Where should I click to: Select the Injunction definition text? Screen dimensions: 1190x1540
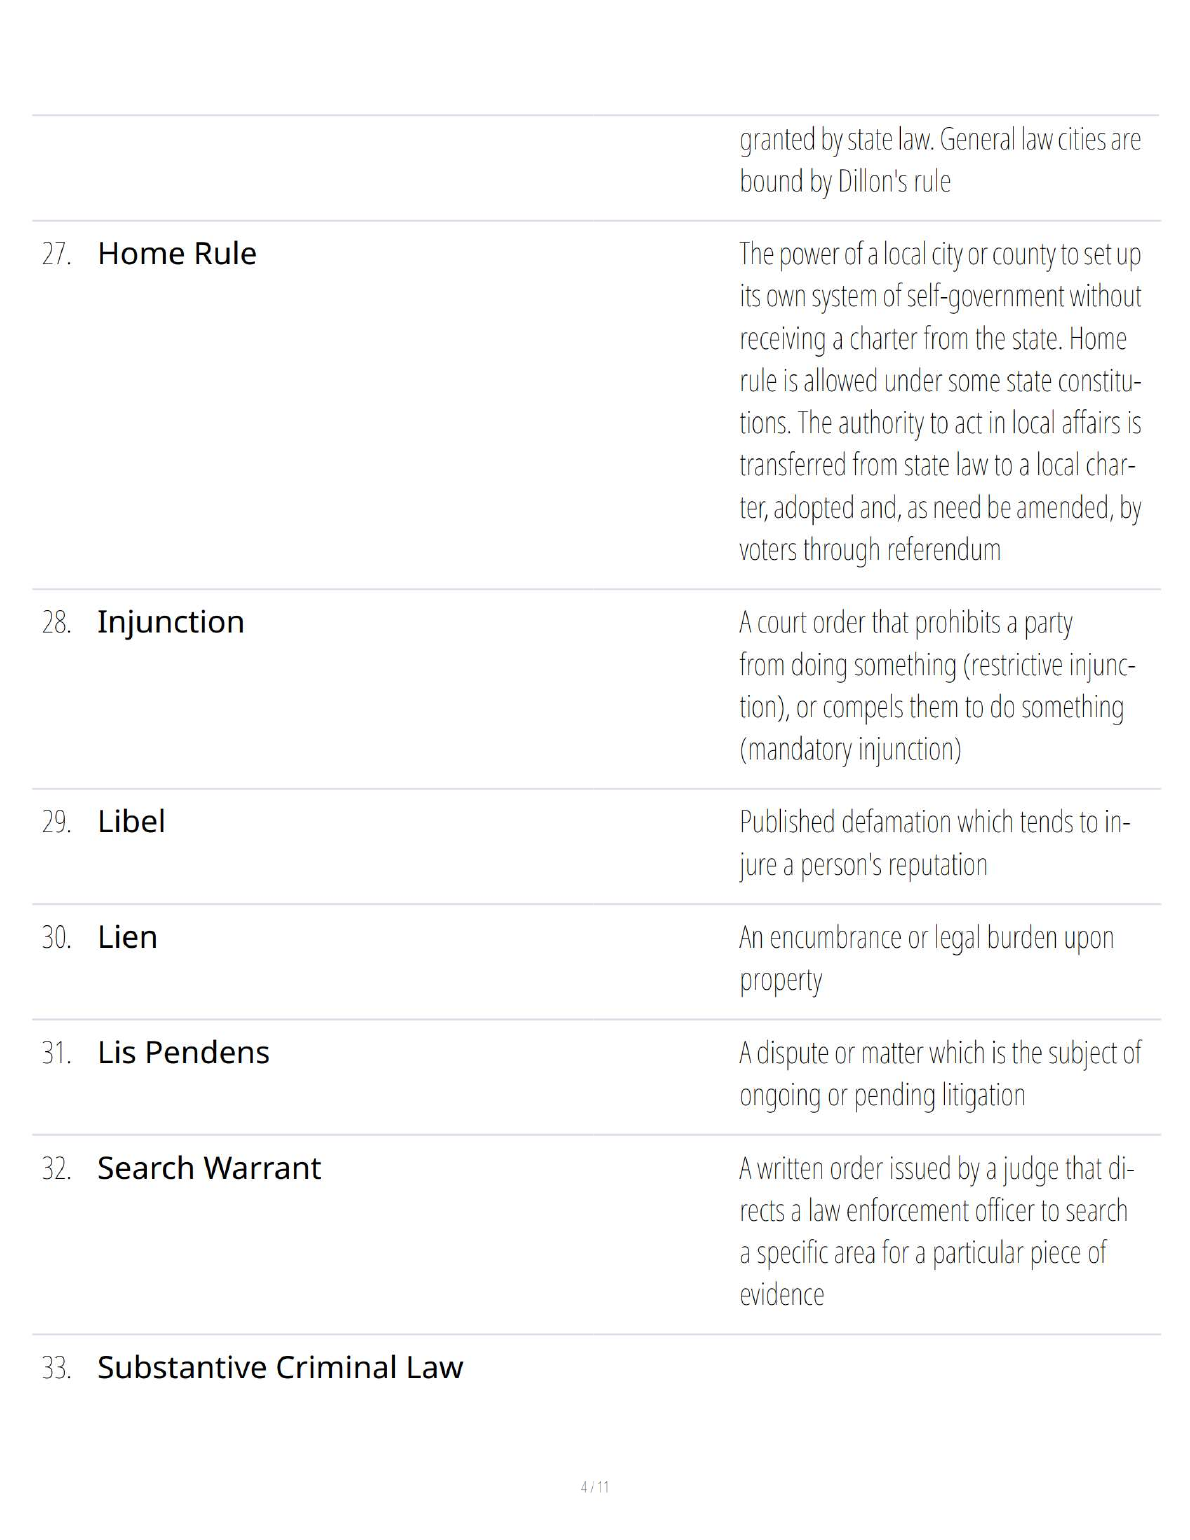pos(937,686)
